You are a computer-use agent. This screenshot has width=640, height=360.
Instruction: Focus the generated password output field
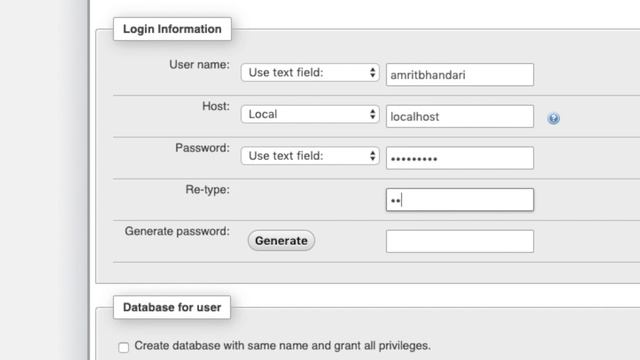pyautogui.click(x=460, y=241)
